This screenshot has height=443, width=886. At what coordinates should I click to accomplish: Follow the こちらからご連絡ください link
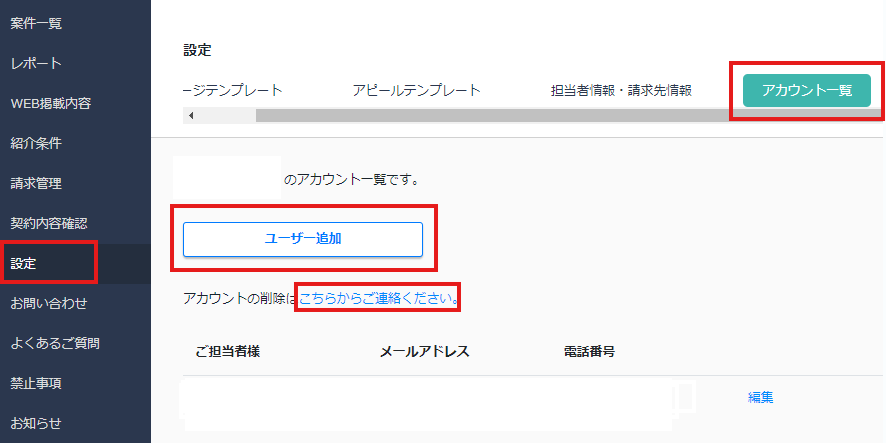[x=379, y=298]
